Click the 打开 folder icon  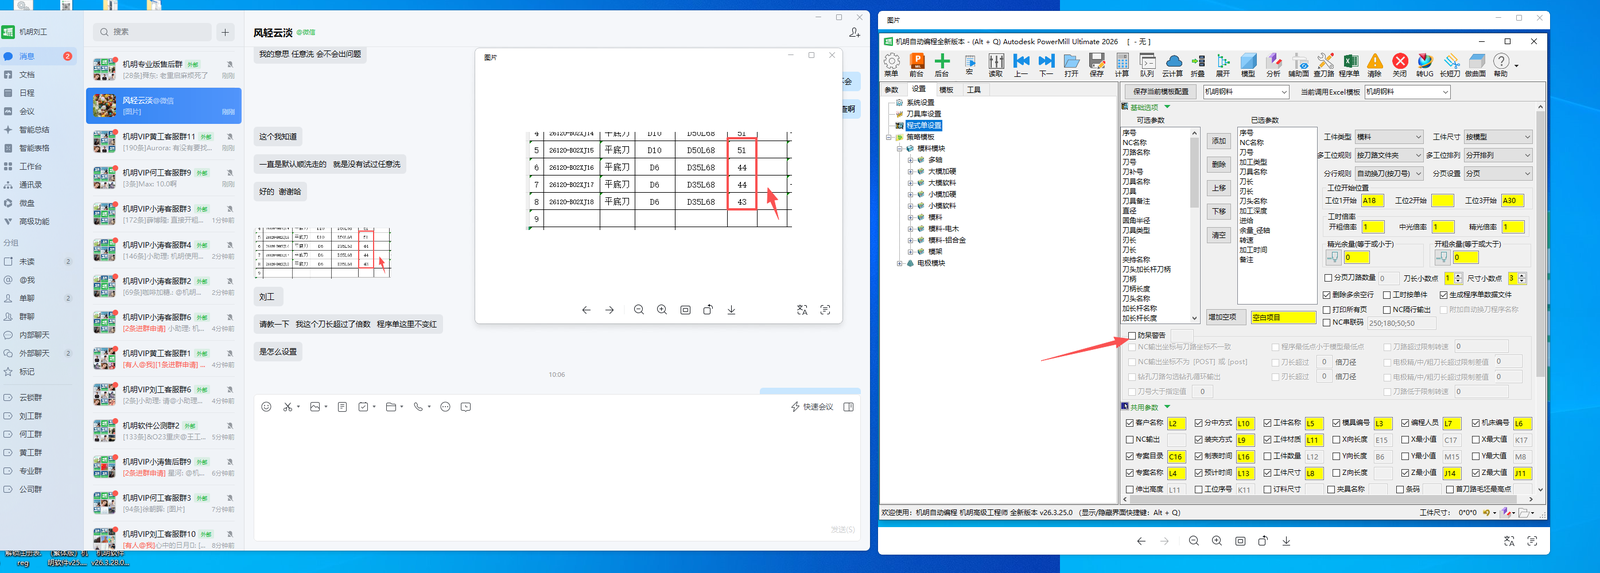[x=1071, y=63]
